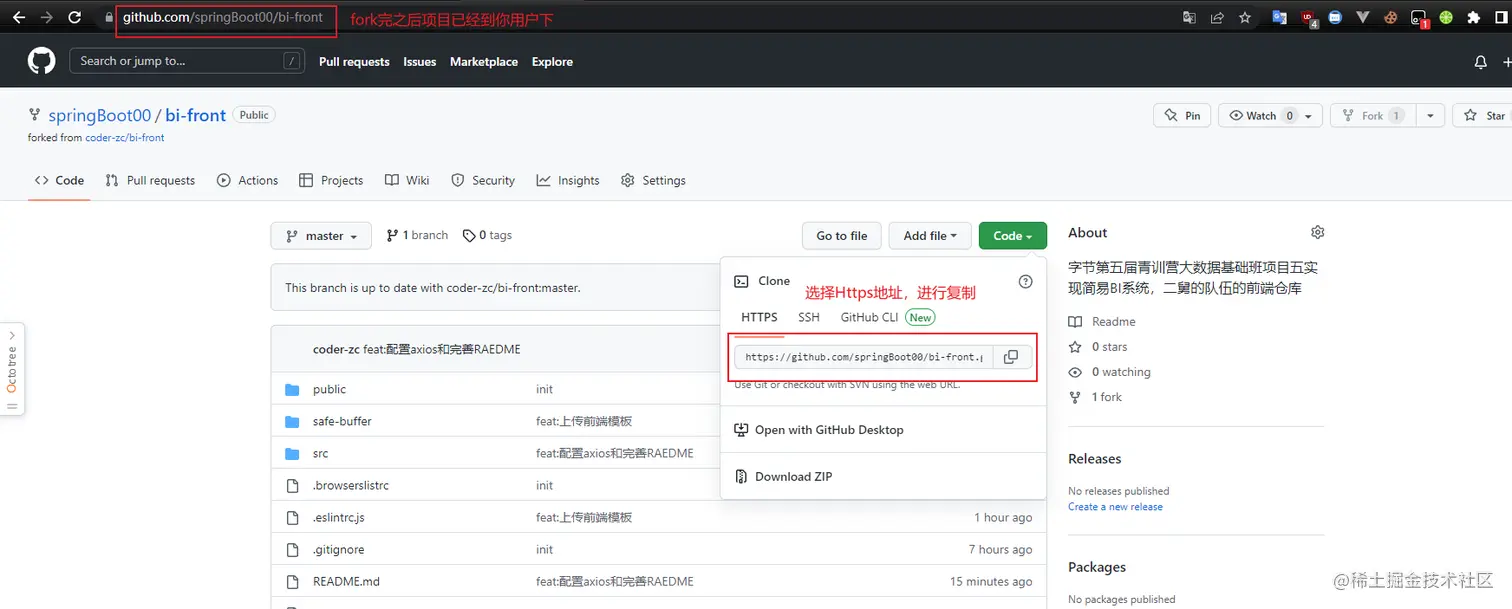This screenshot has width=1512, height=609.
Task: Expand the Octotree side panel
Action: 12,369
